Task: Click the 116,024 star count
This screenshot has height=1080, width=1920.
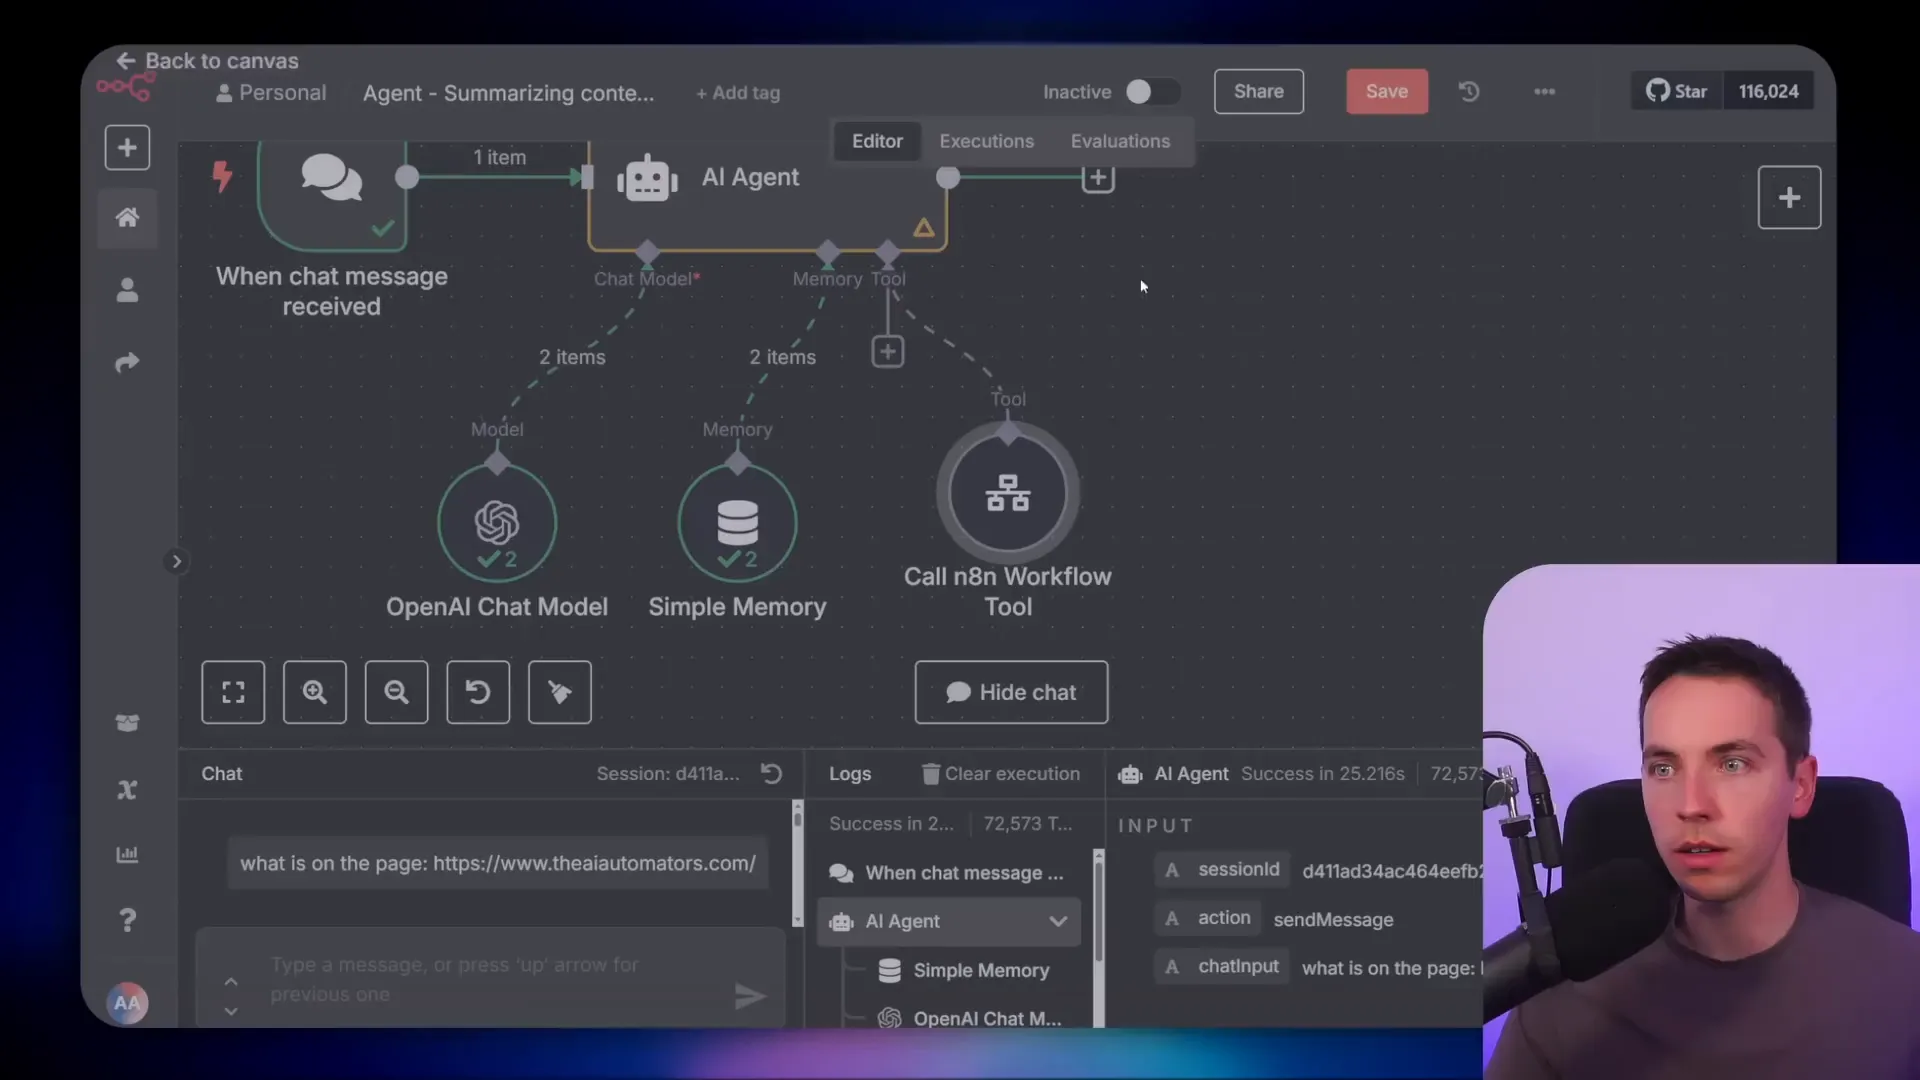Action: coord(1768,92)
